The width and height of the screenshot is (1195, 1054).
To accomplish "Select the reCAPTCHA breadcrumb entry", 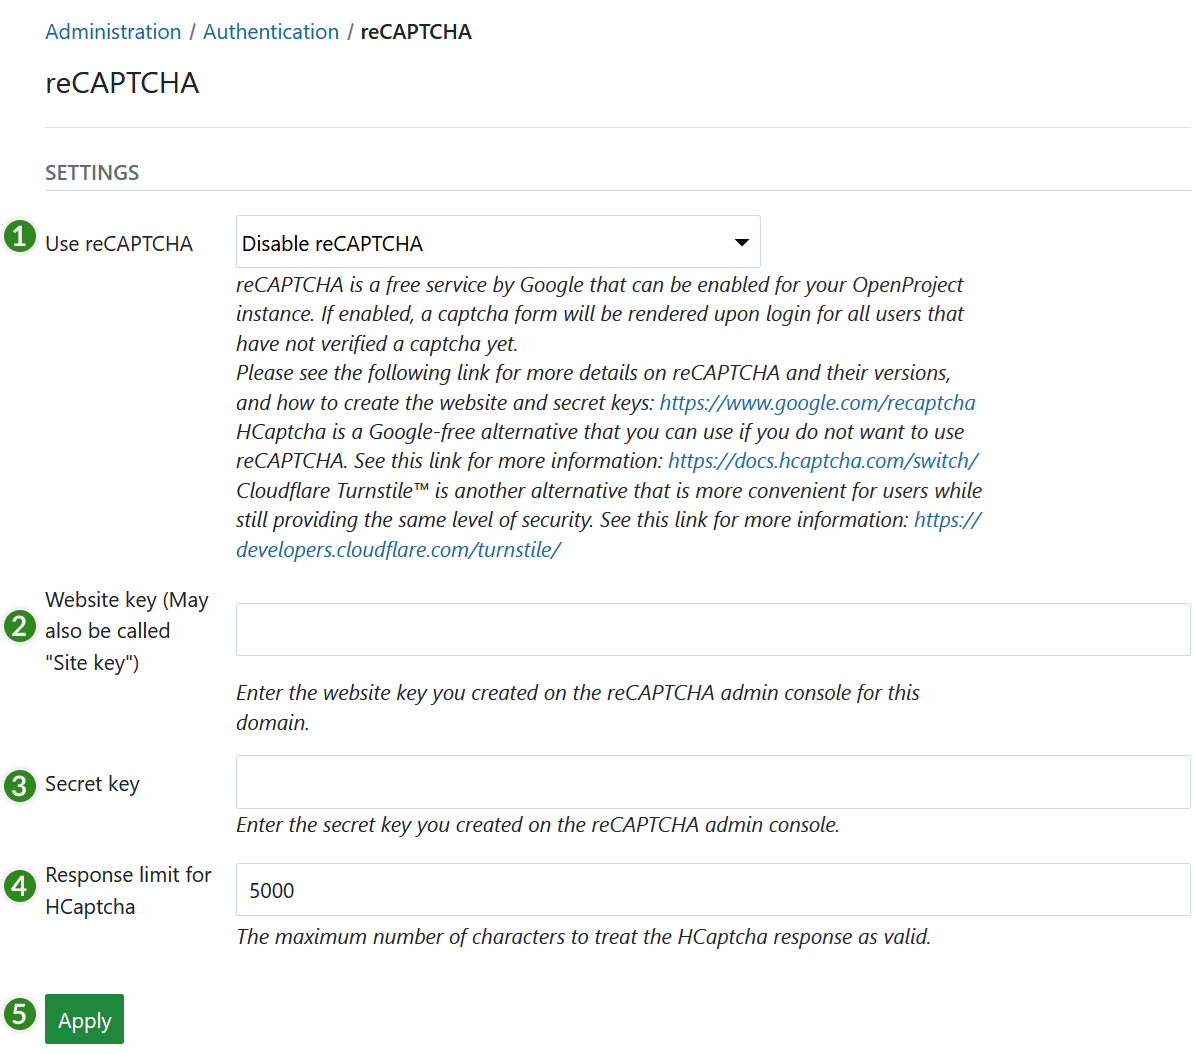I will tap(416, 31).
